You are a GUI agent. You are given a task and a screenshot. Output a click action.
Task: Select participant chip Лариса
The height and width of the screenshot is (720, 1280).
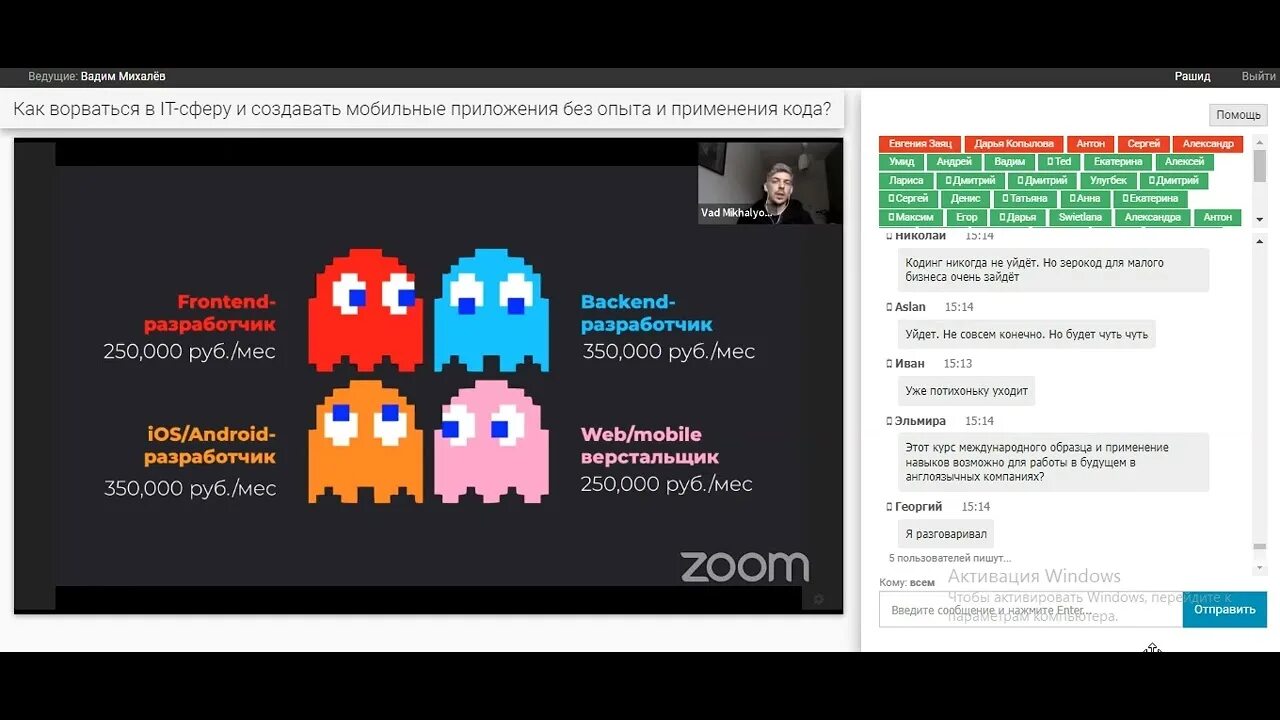(x=906, y=181)
